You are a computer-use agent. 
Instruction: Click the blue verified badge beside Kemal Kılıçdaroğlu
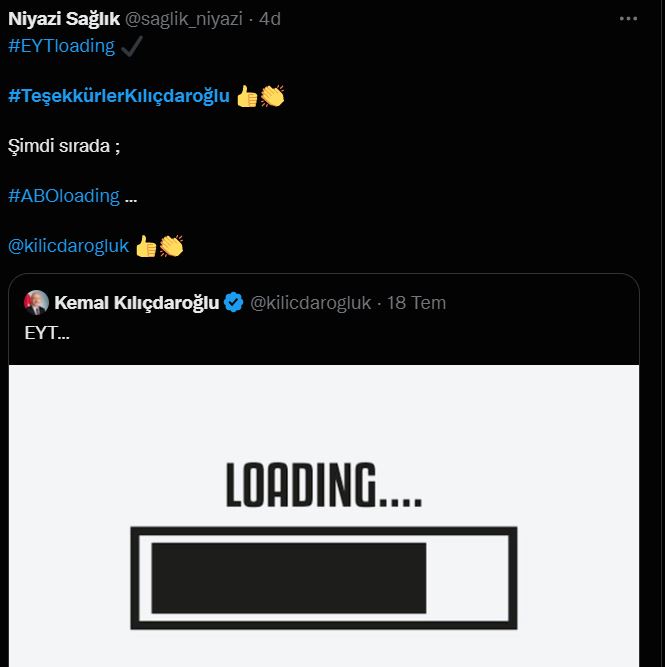coord(233,303)
